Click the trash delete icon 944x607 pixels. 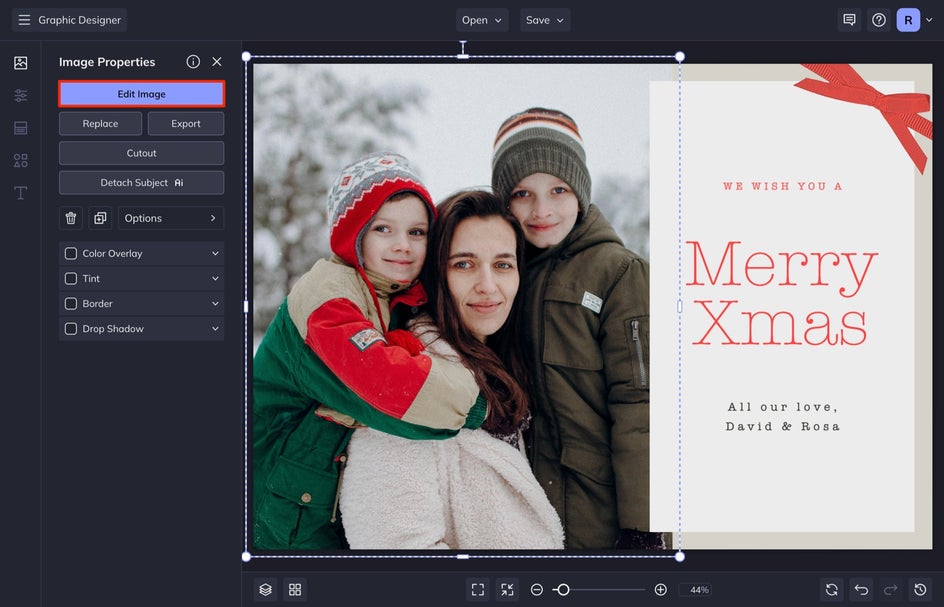click(71, 218)
